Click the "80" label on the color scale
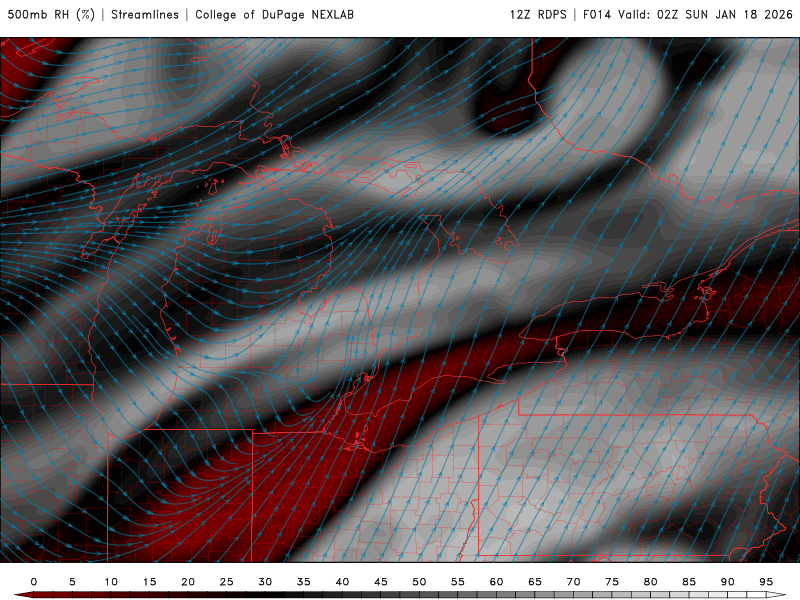Viewport: 800px width, 600px height. click(x=651, y=582)
